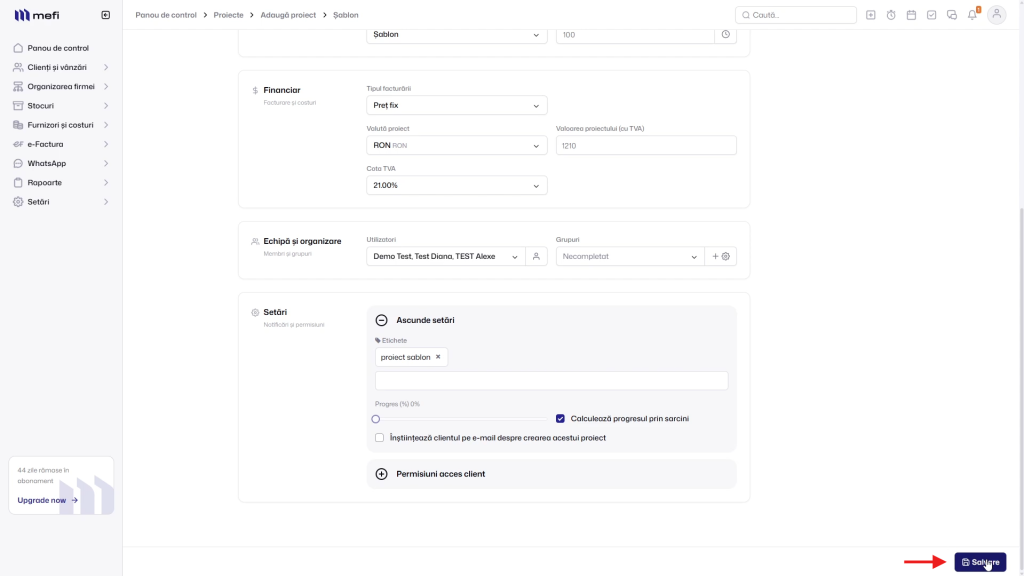
Task: Click the 'Upgrade now' link
Action: point(48,500)
